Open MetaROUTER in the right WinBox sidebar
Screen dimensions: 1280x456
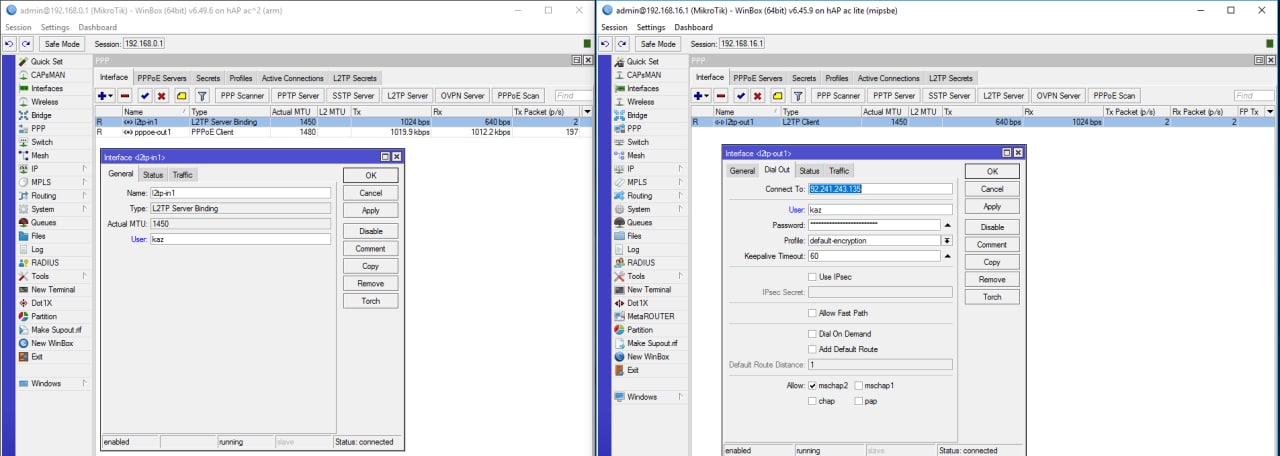click(x=650, y=316)
